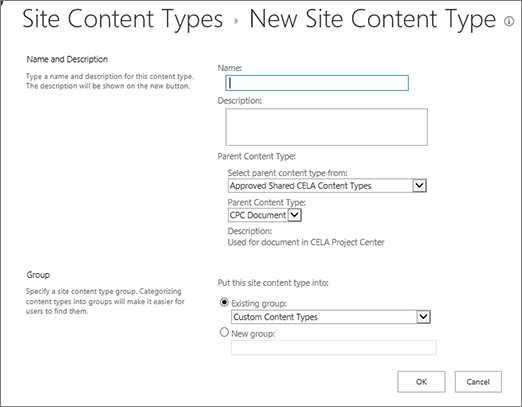Screen dimensions: 522x407
Task: Click the New group label
Action: click(253, 334)
